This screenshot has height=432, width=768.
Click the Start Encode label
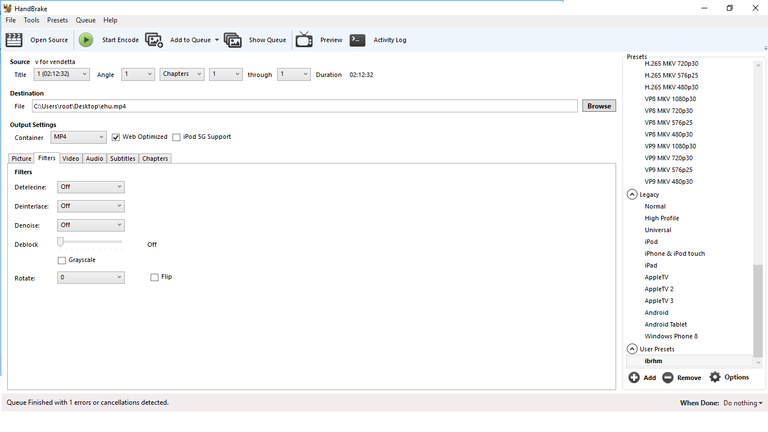click(120, 40)
